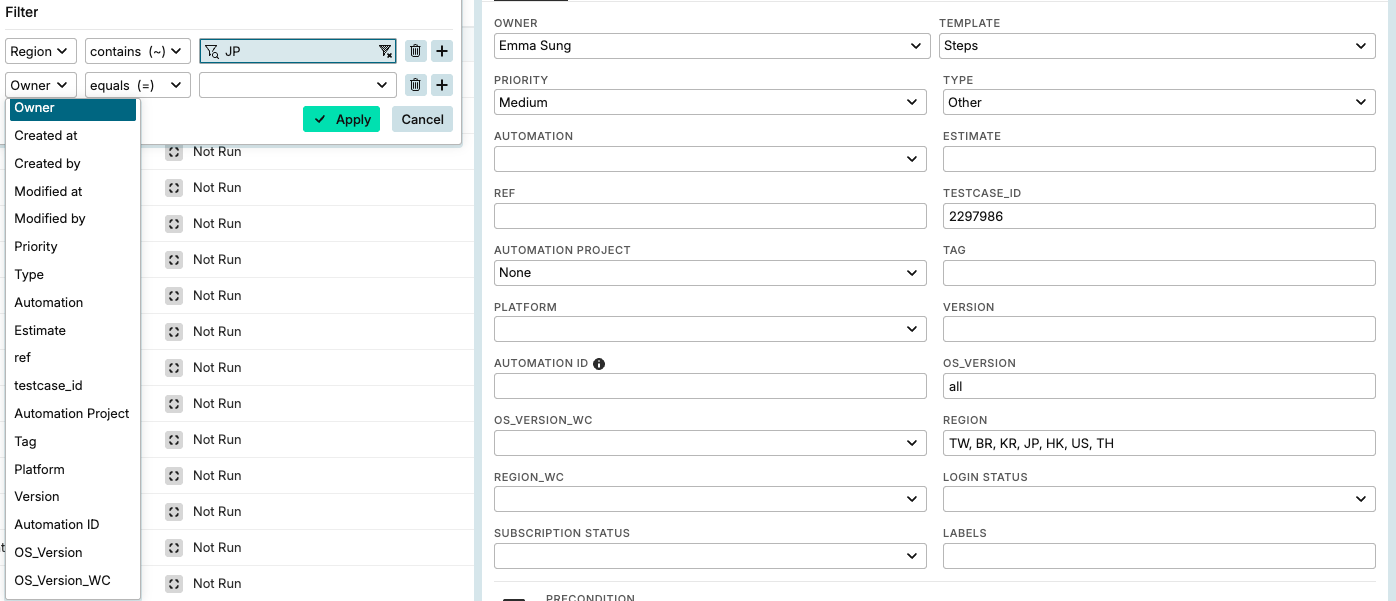Pick 'Platform' from the filter field list
1396x601 pixels.
click(x=40, y=469)
